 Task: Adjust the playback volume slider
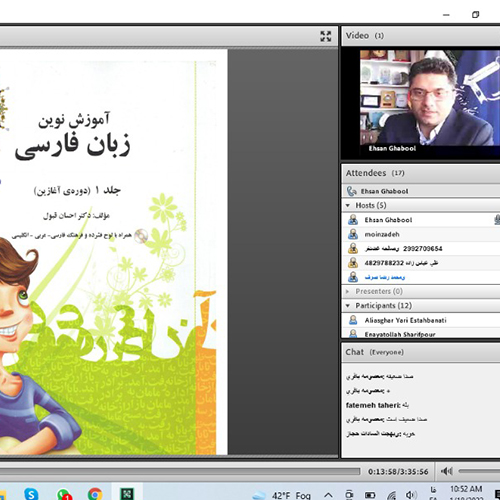coord(479,471)
